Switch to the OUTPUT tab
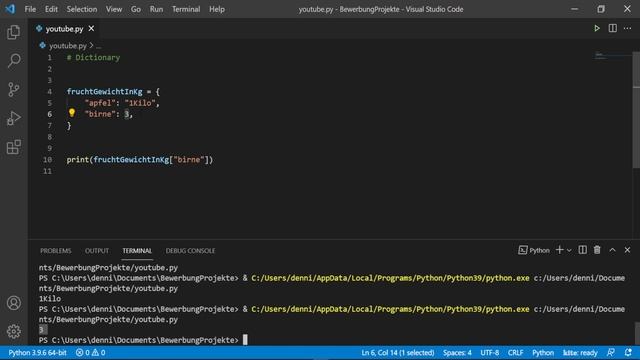The width and height of the screenshot is (640, 360). (x=97, y=251)
